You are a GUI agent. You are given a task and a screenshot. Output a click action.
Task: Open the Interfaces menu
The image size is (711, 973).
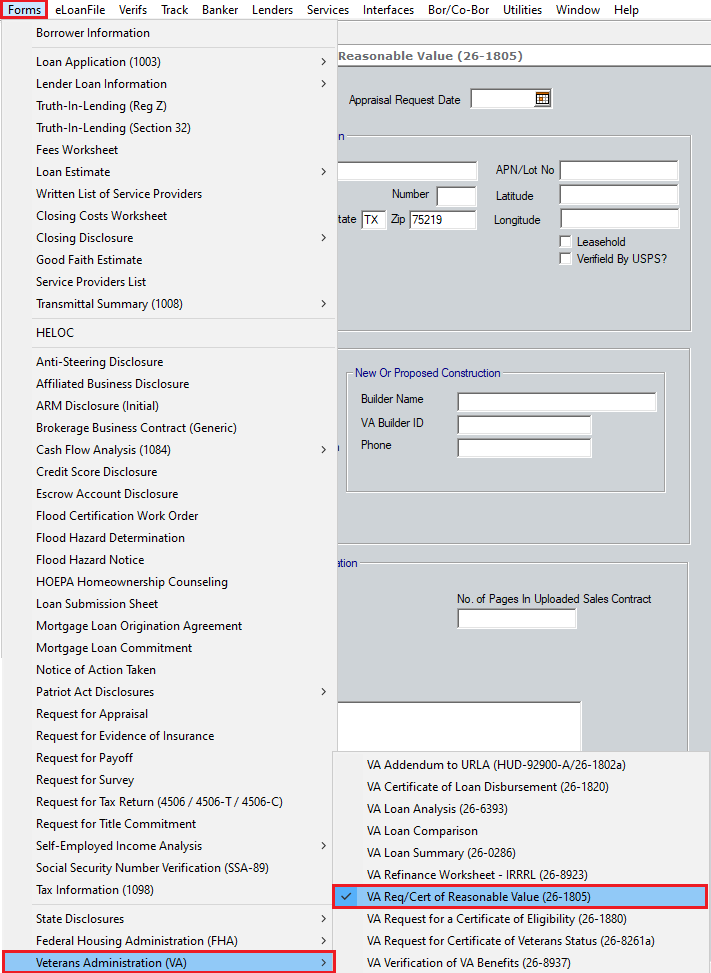coord(388,10)
